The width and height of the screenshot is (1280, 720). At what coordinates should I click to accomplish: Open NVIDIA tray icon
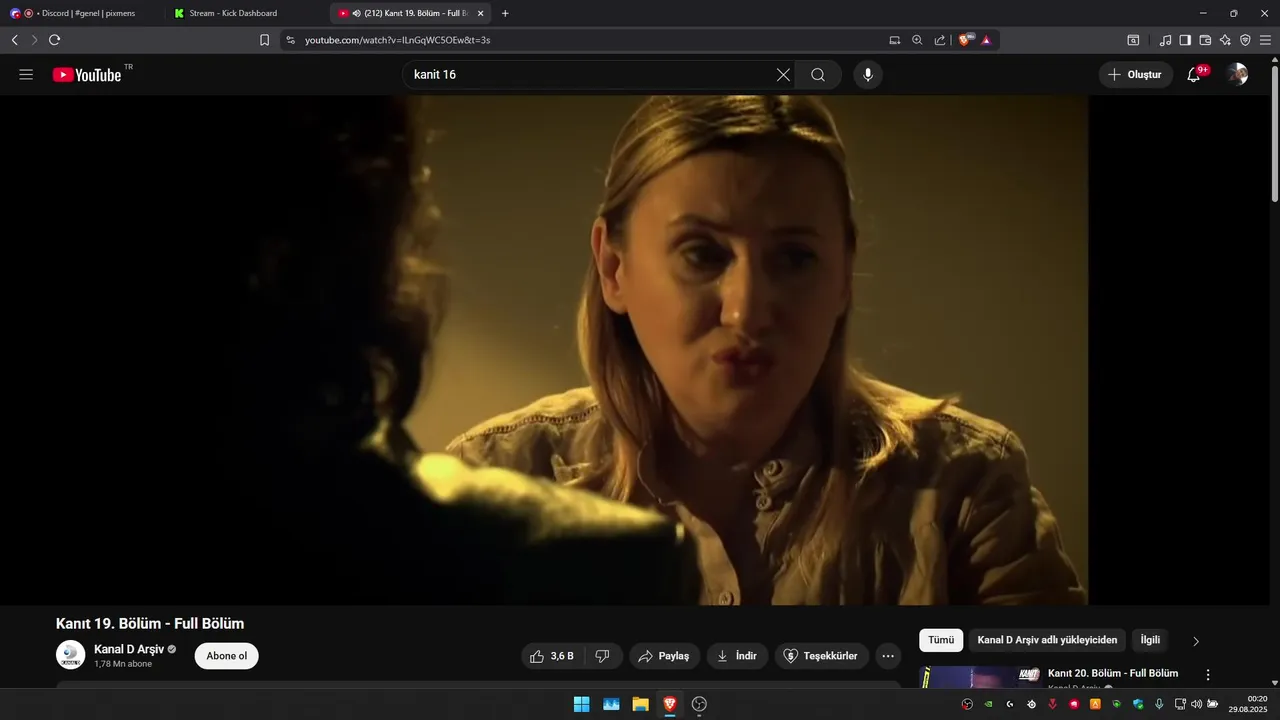(x=988, y=704)
